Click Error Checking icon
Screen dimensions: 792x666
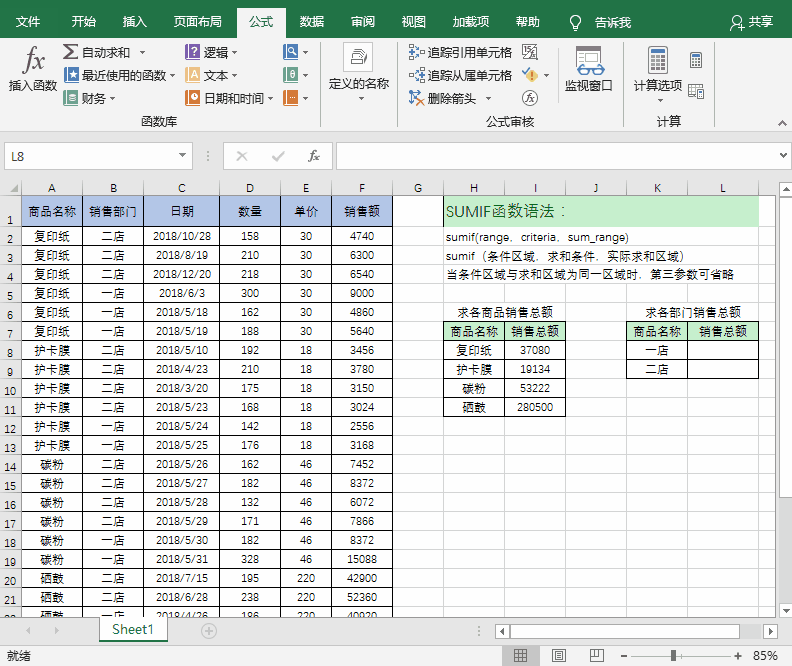pos(530,75)
